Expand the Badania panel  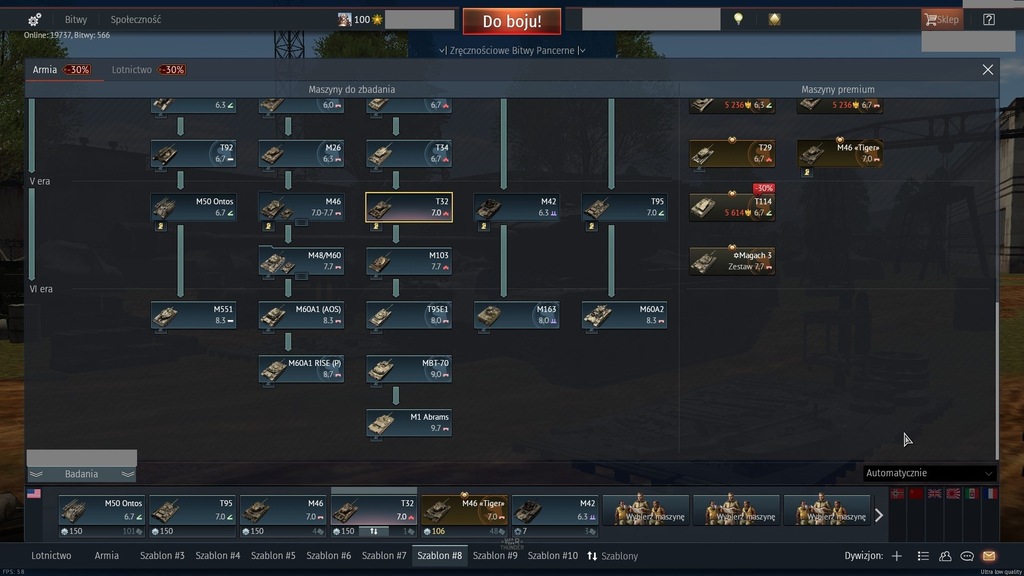(82, 474)
